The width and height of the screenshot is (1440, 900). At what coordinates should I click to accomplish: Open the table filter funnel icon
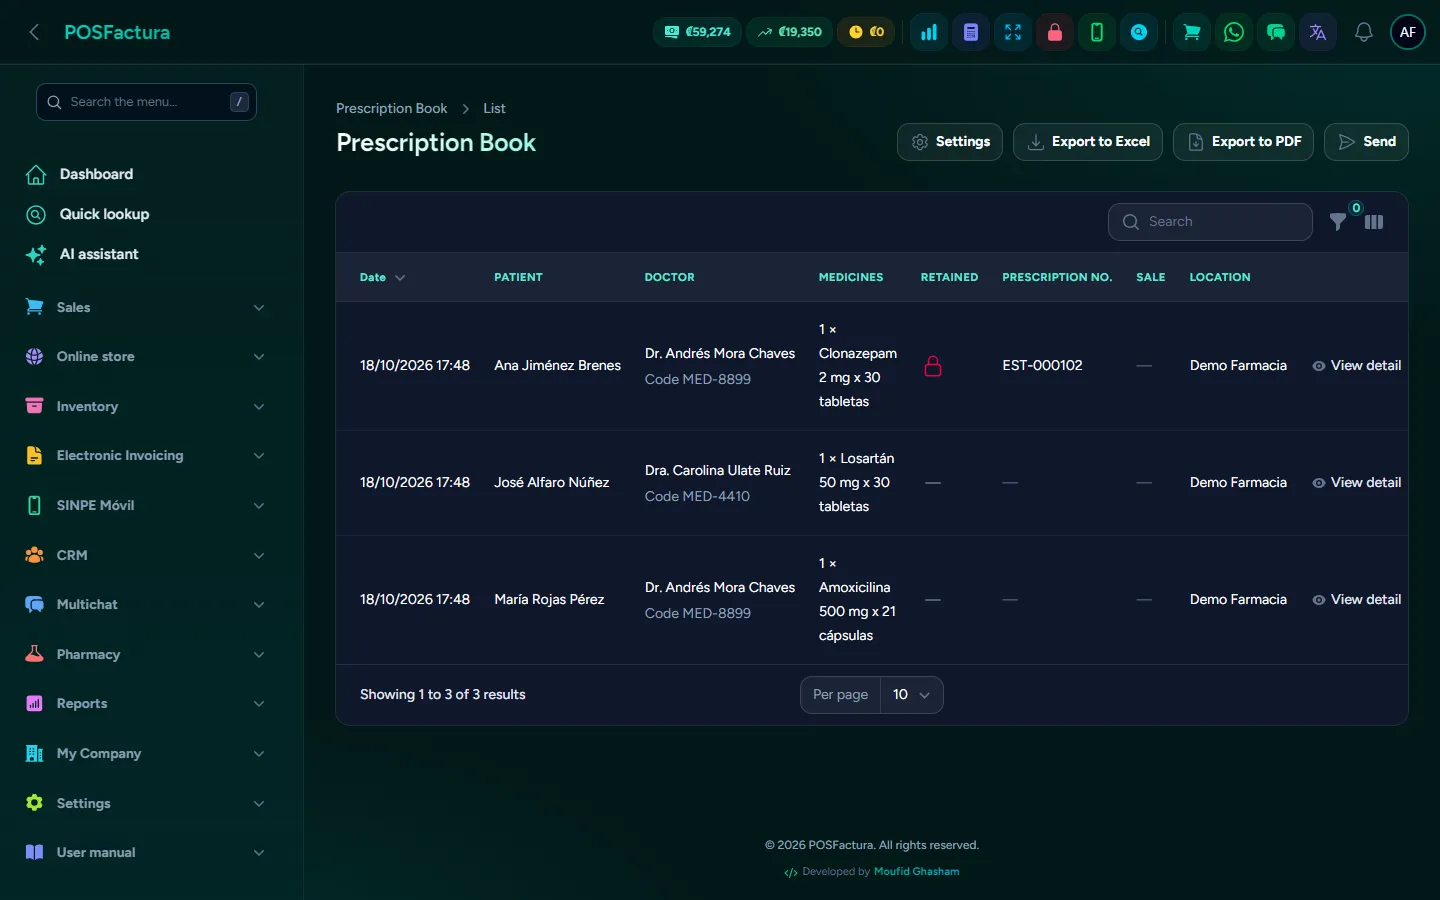[x=1338, y=222]
